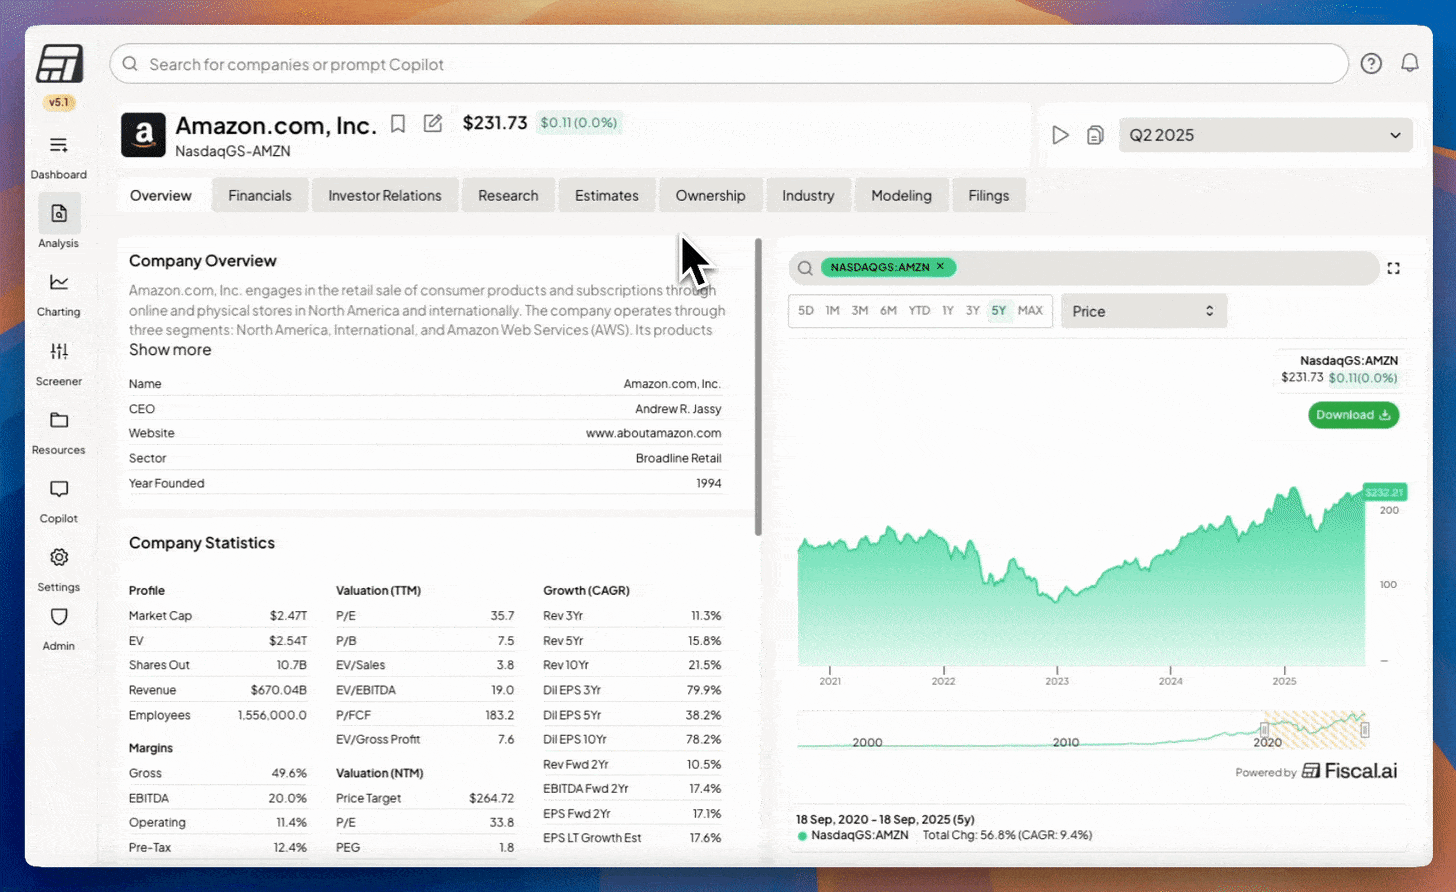Remove the NASDAQGS:AMZN ticker chip
The width and height of the screenshot is (1456, 892).
coord(940,266)
